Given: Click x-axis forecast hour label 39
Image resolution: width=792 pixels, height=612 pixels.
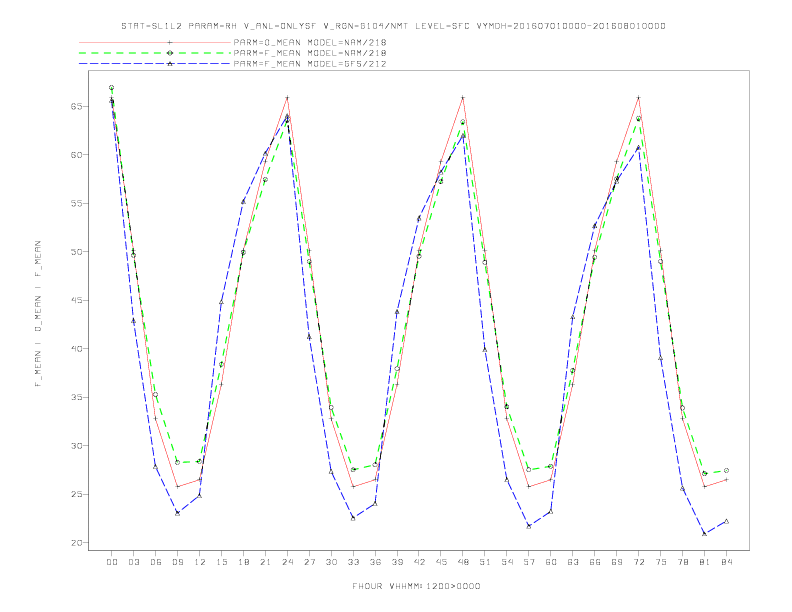Looking at the screenshot, I should click(397, 562).
